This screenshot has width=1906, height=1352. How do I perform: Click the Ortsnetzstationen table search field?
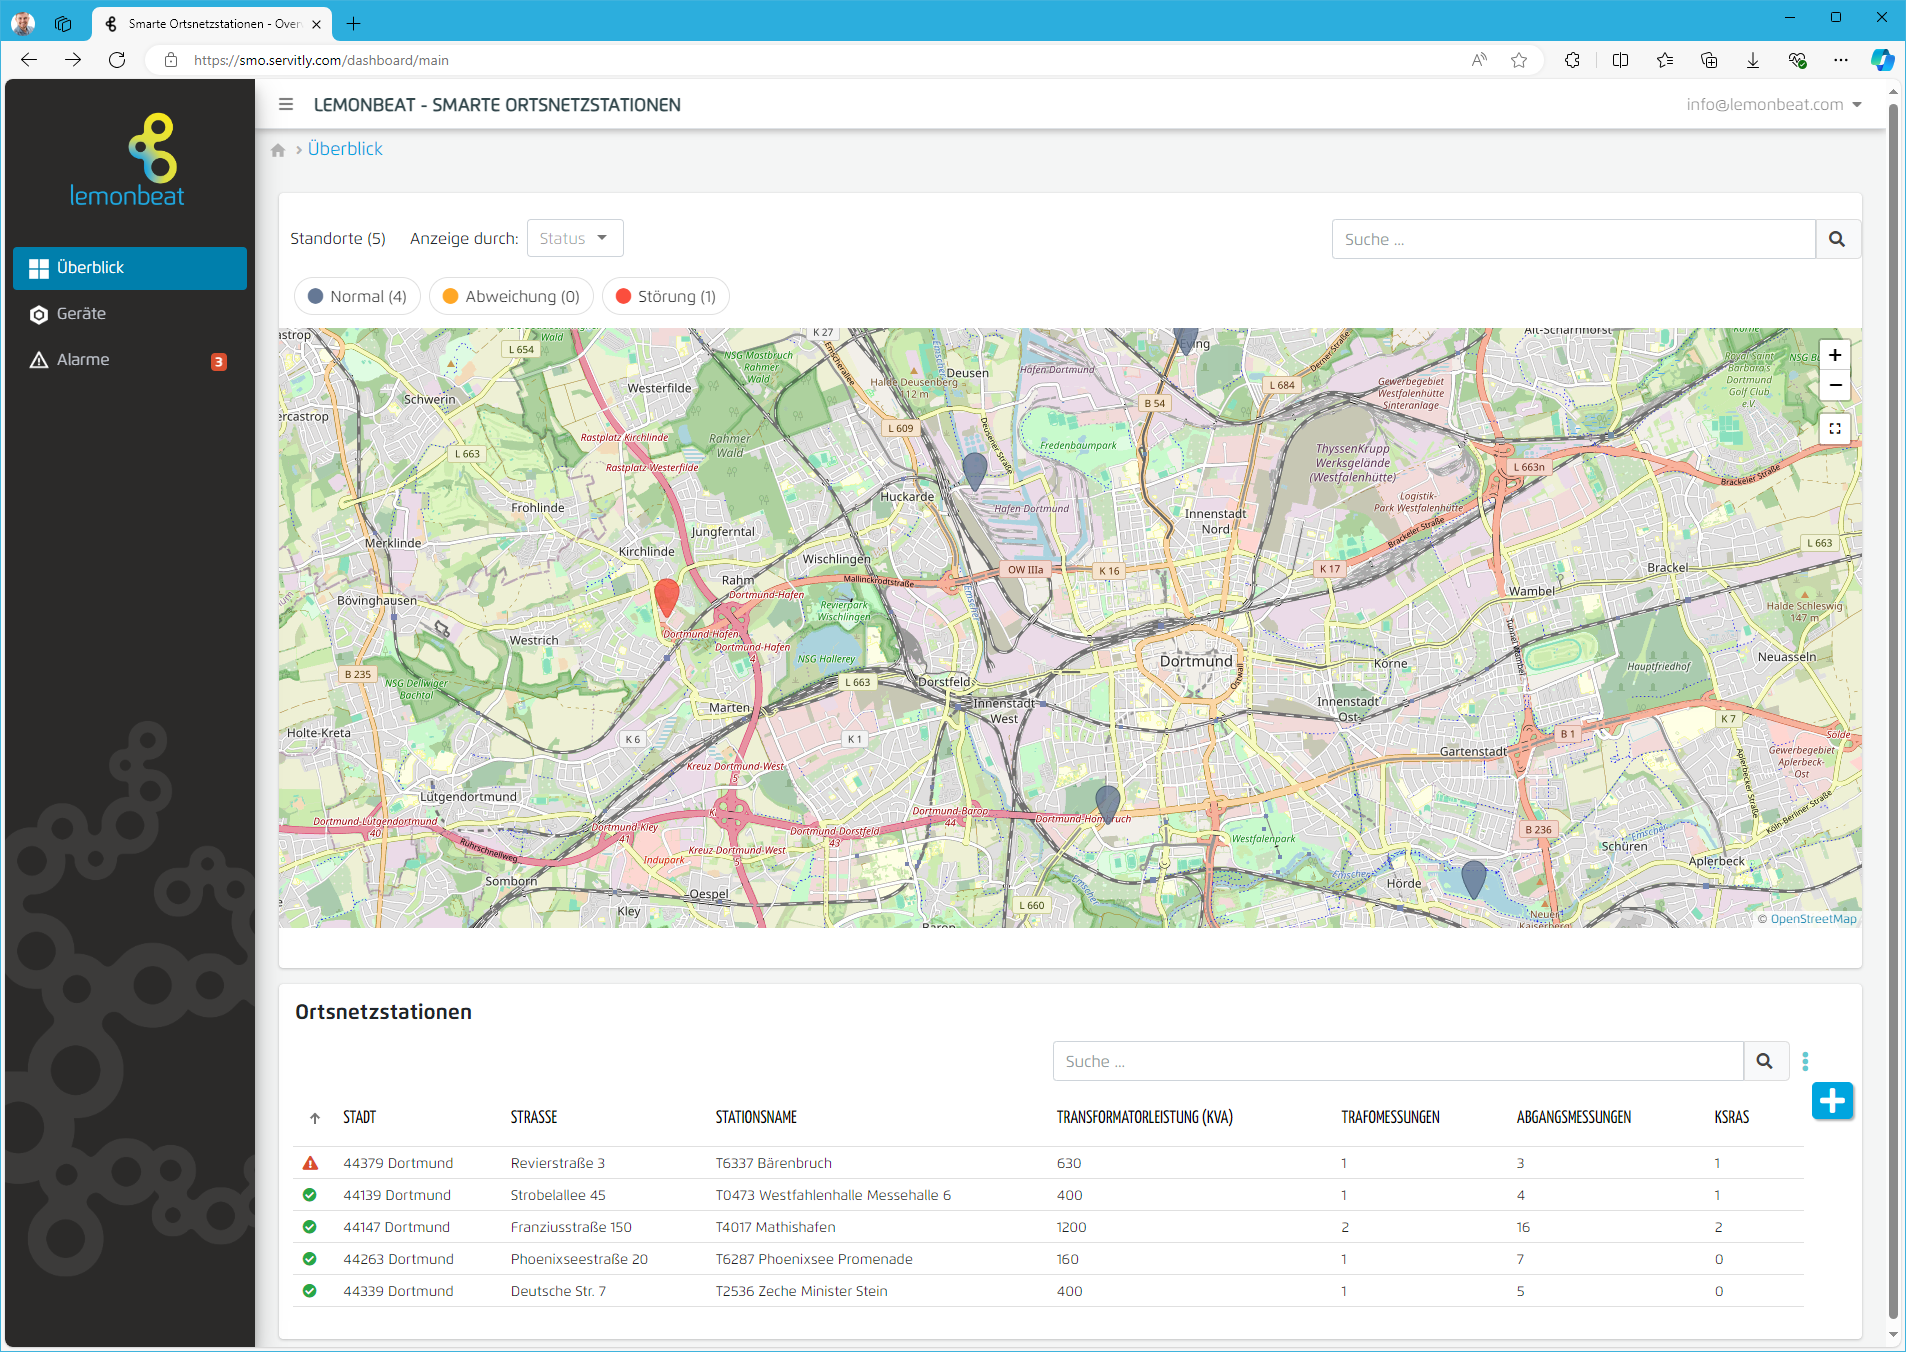[x=1397, y=1061]
